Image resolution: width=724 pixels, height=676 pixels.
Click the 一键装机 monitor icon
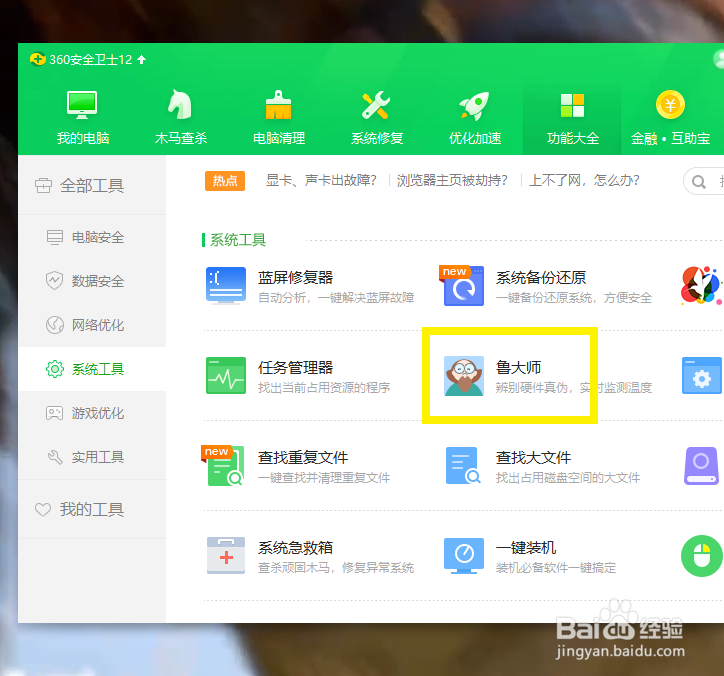(464, 555)
